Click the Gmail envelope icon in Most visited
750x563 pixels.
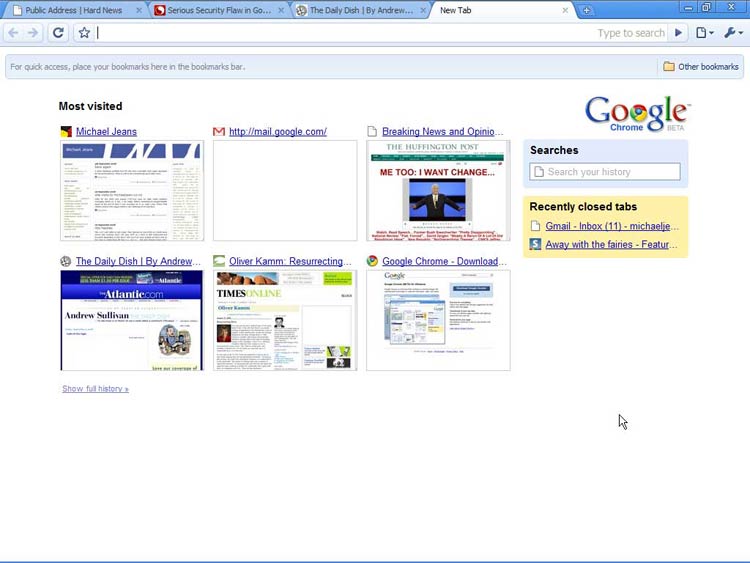(219, 132)
